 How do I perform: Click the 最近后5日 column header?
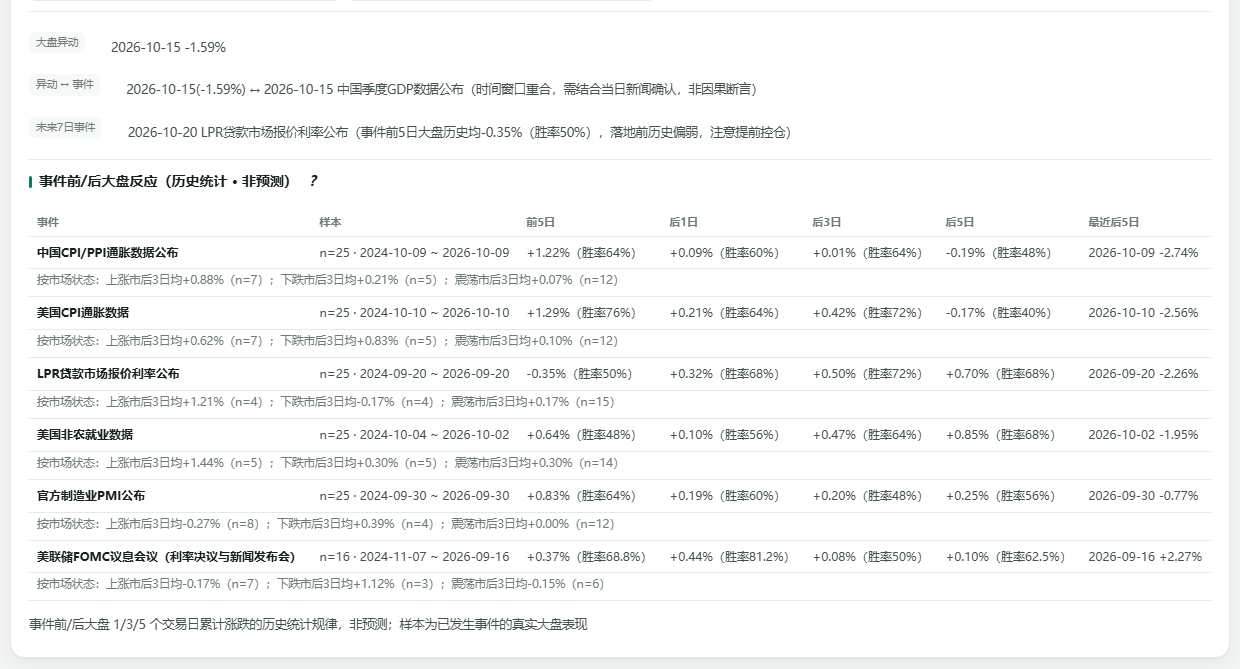tap(1114, 222)
